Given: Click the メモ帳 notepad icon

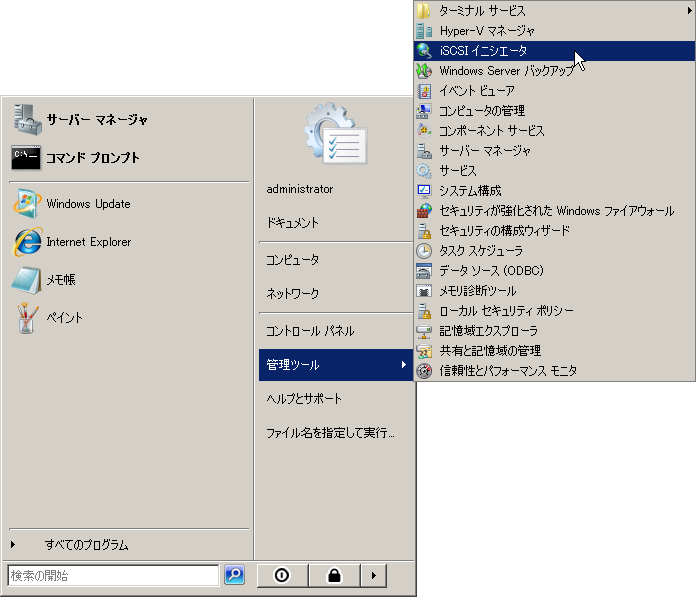Looking at the screenshot, I should (x=26, y=280).
